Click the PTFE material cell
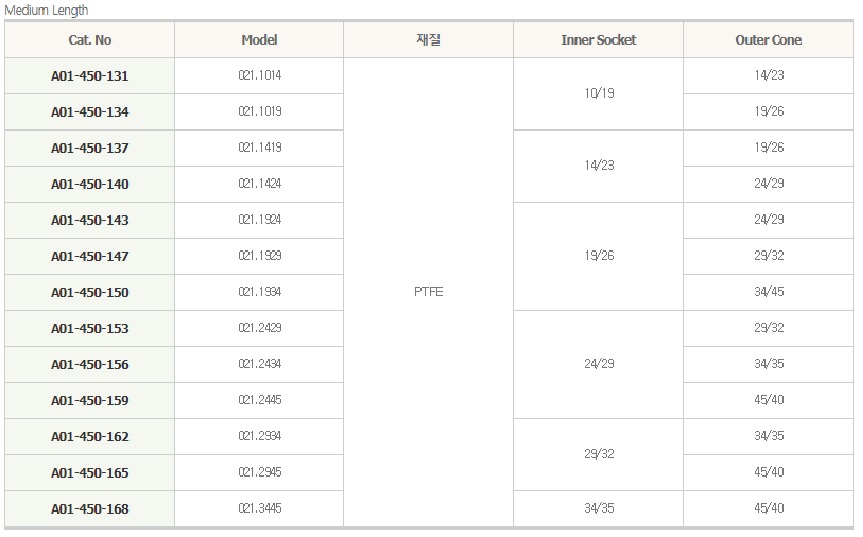This screenshot has height=537, width=863. coord(428,292)
